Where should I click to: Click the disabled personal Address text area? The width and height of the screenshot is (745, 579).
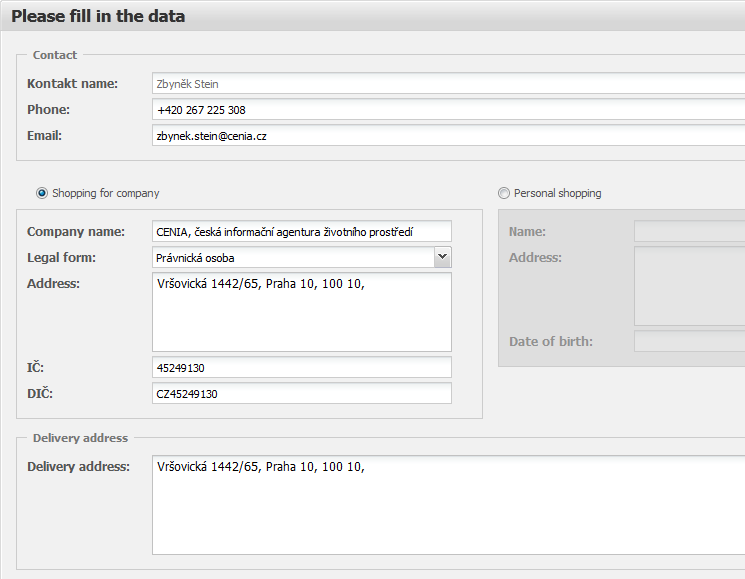[689, 286]
